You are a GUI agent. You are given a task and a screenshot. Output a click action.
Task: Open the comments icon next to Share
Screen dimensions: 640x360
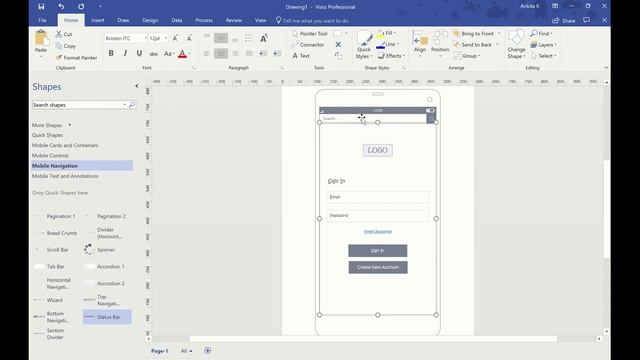coord(587,20)
